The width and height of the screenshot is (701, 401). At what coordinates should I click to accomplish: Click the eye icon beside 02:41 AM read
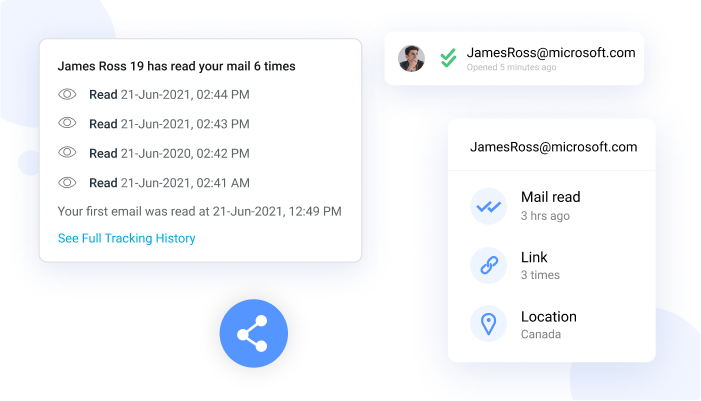(x=67, y=182)
